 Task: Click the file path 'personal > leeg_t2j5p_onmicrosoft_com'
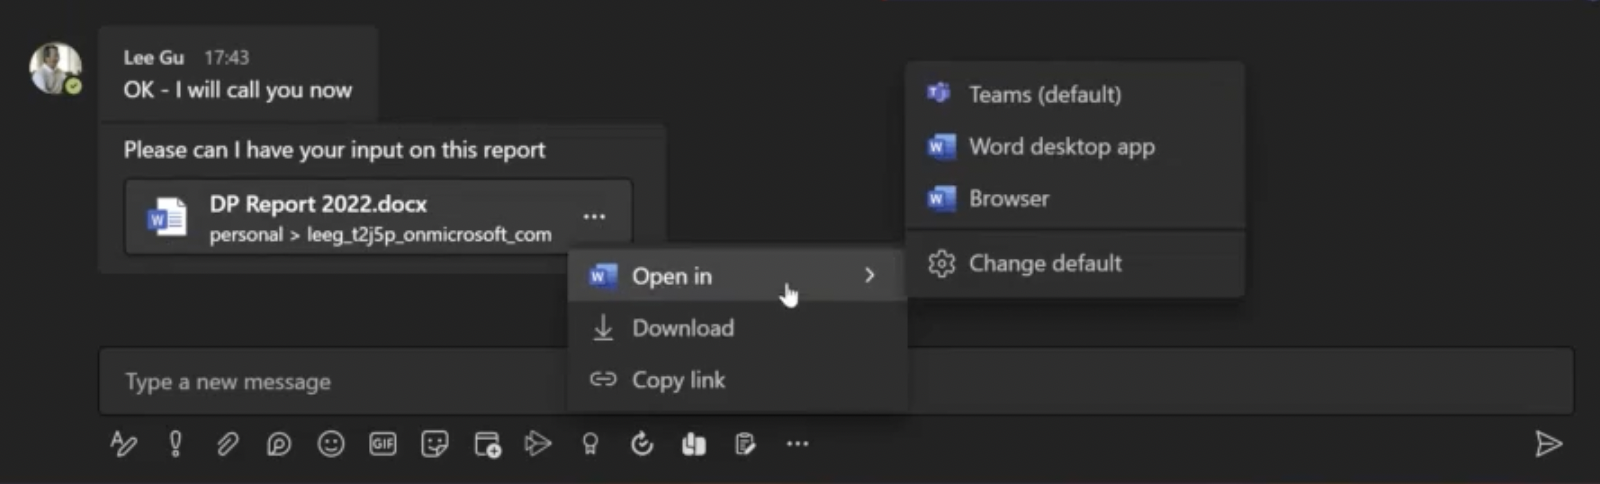(x=380, y=234)
